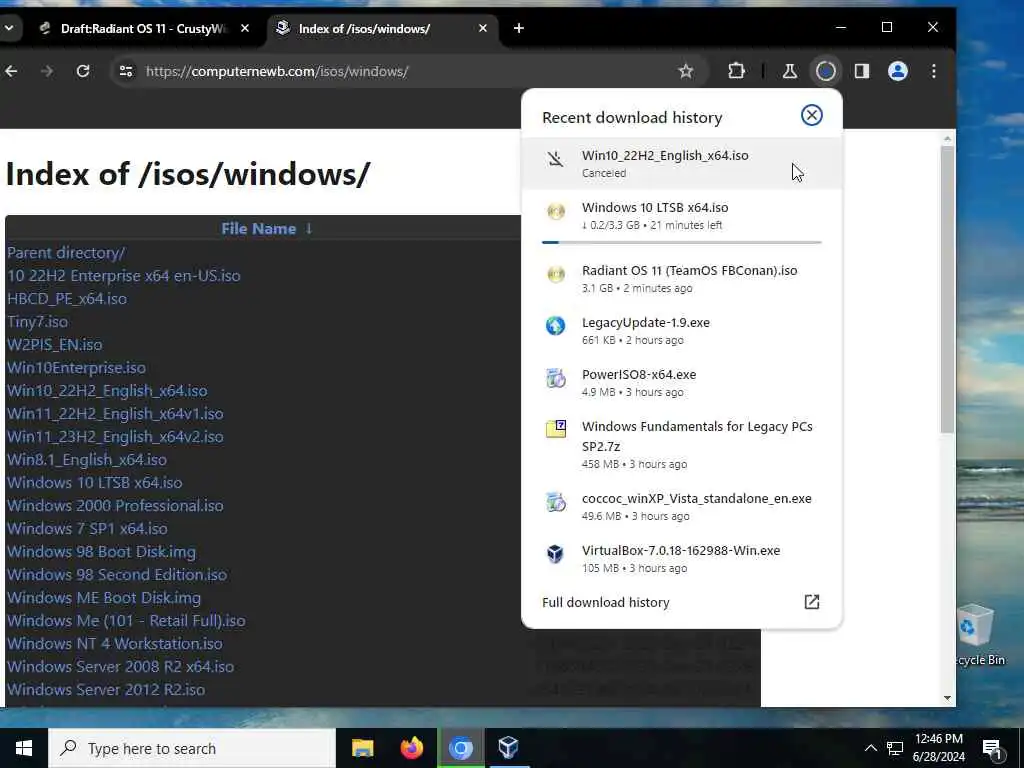Click Windows 98 Boot Disk.img link
This screenshot has width=1024, height=768.
(101, 552)
